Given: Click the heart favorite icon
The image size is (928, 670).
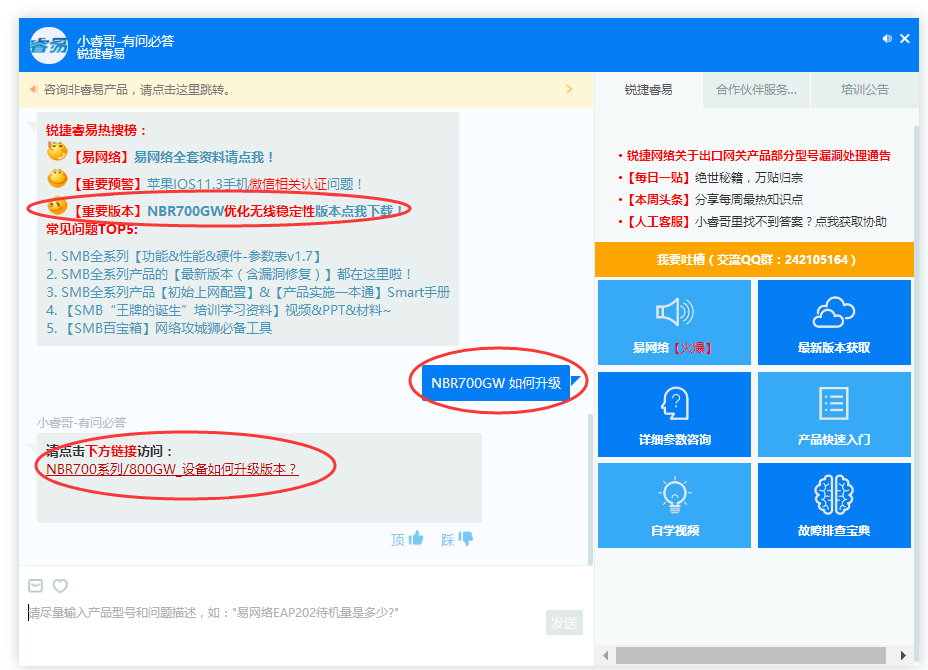Looking at the screenshot, I should point(60,585).
